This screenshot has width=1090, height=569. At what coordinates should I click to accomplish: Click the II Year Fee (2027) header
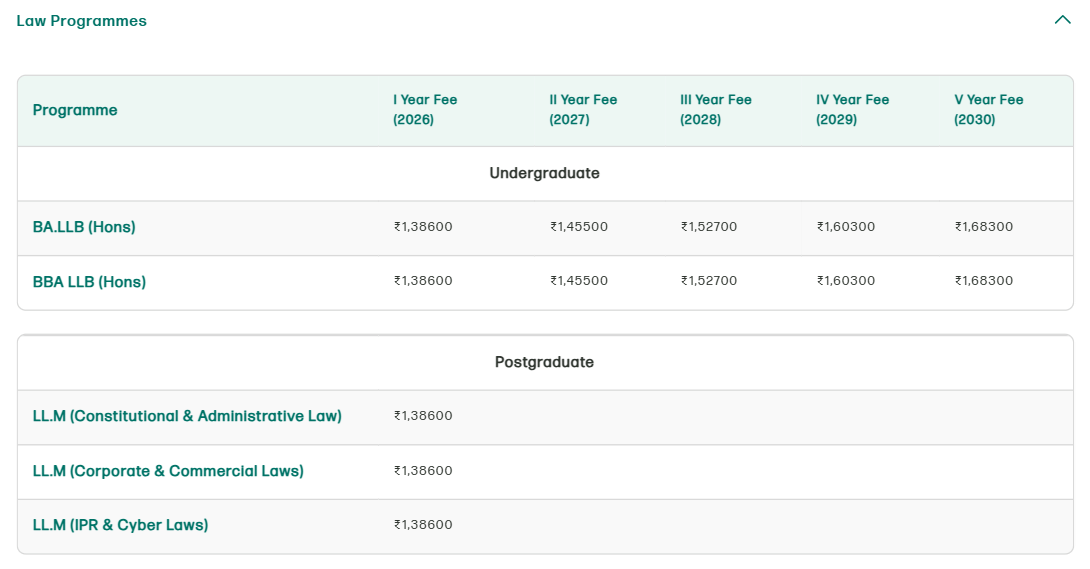(x=583, y=109)
